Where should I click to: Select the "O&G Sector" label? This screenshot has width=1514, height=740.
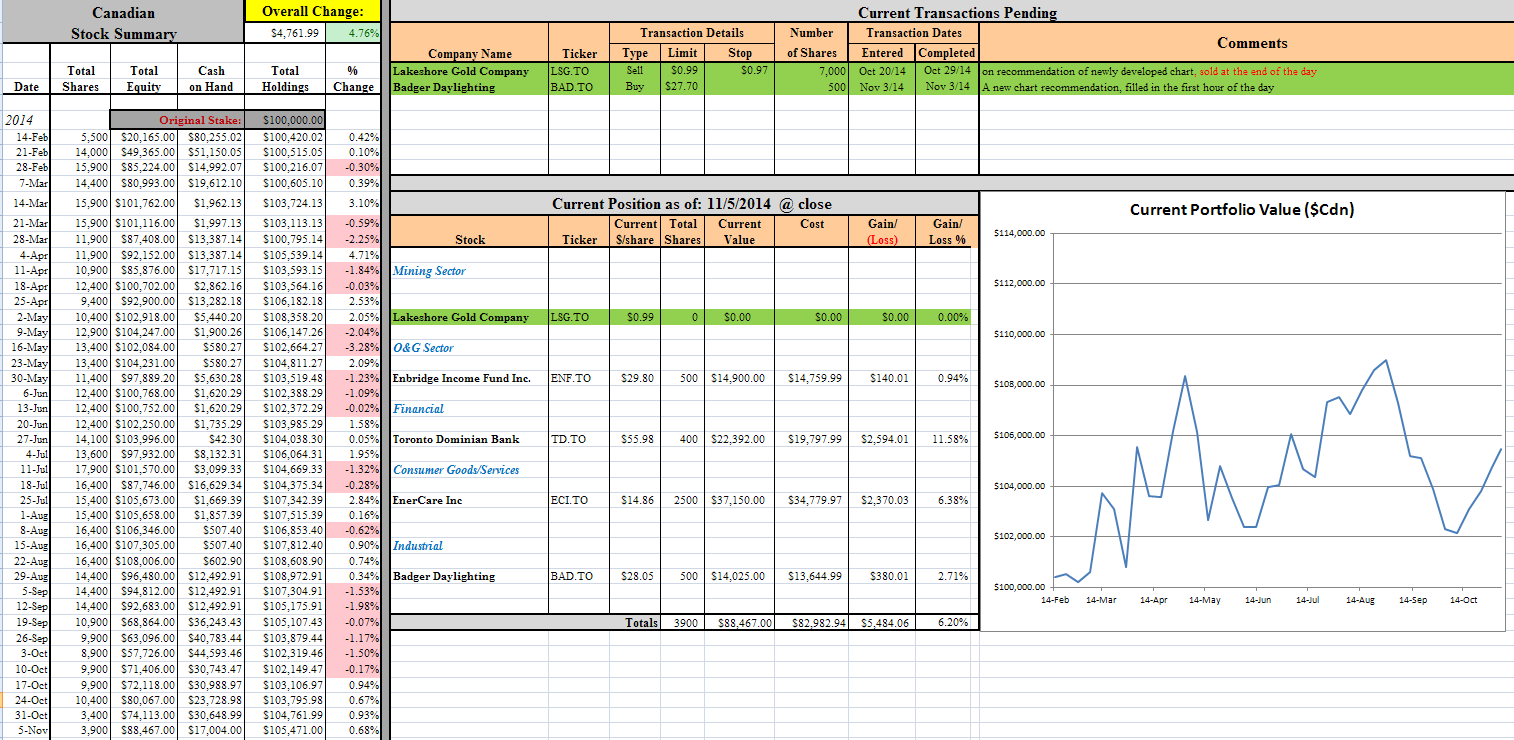tap(423, 348)
